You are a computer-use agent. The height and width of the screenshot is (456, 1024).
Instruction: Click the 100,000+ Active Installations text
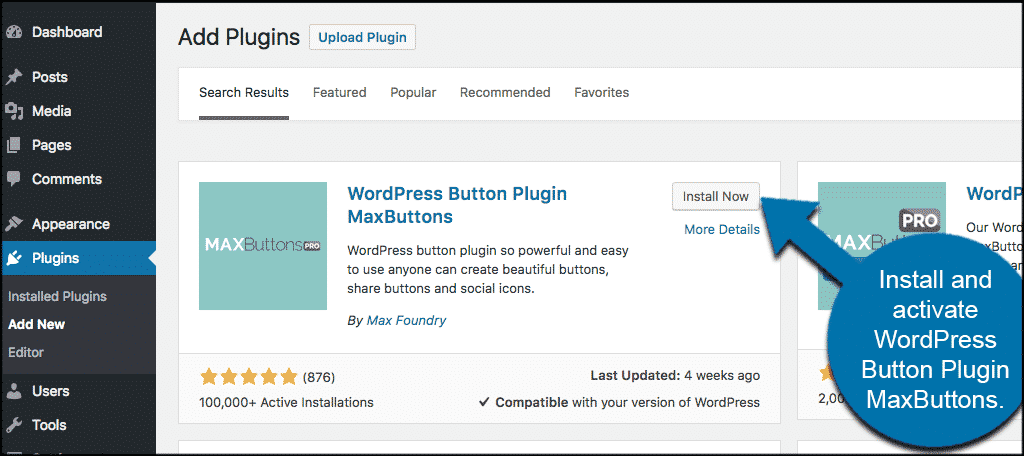[x=286, y=402]
